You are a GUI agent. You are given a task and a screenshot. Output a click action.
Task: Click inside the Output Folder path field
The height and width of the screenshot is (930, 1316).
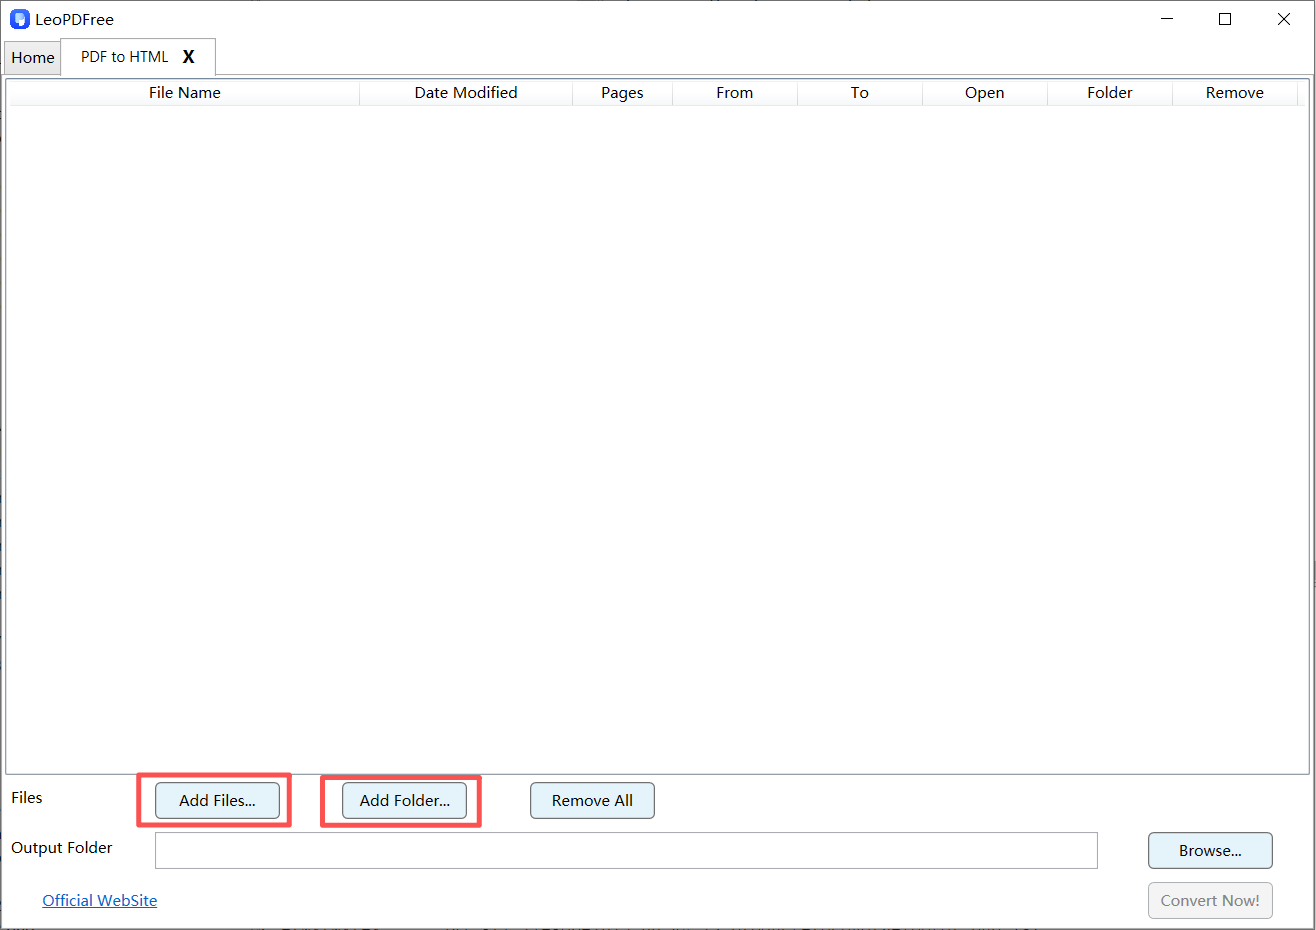coord(626,850)
